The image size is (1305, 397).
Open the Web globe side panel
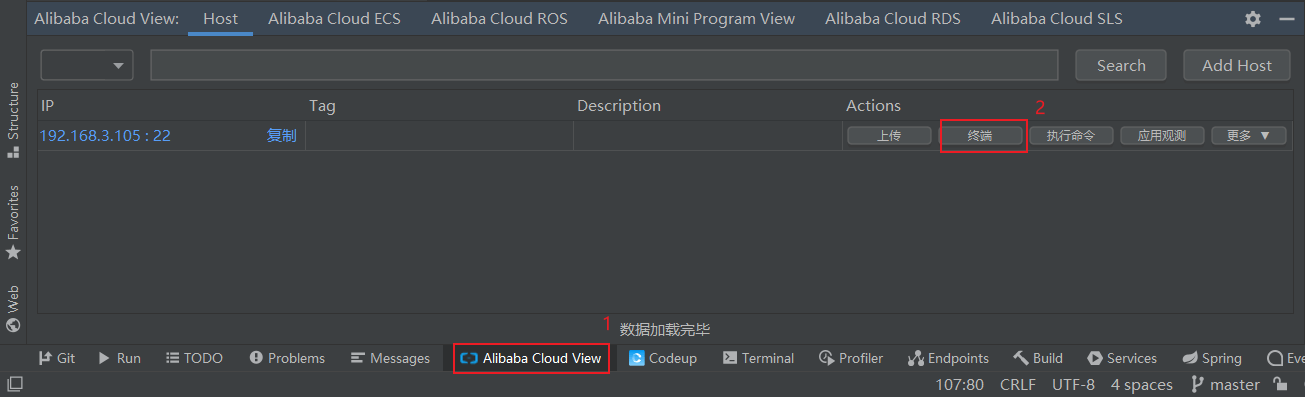(13, 308)
